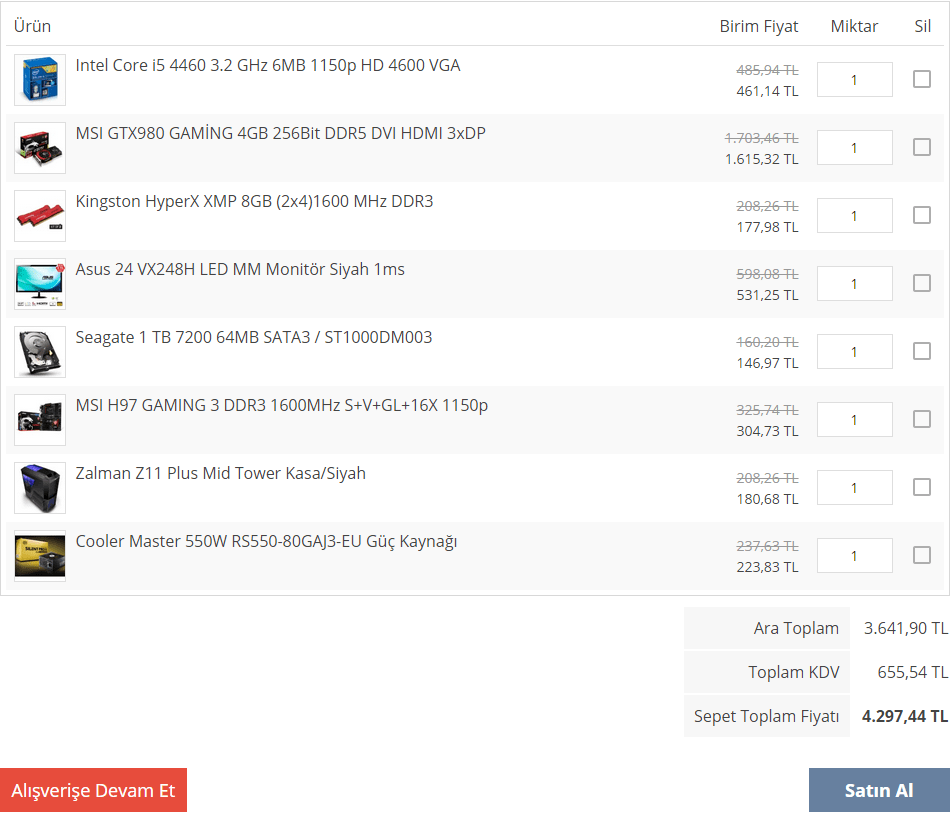Check the Sil box for Seagate 1 TB
This screenshot has height=814, width=951.
922,351
